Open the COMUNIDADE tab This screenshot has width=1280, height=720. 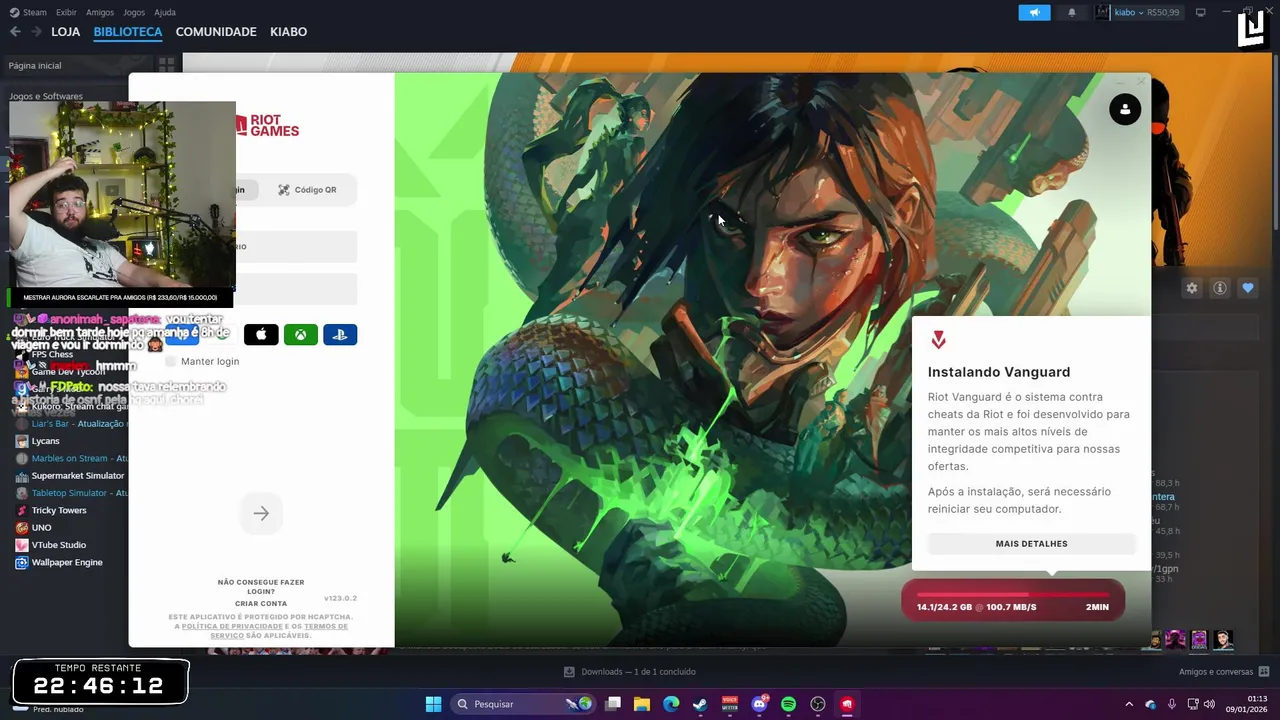[216, 32]
